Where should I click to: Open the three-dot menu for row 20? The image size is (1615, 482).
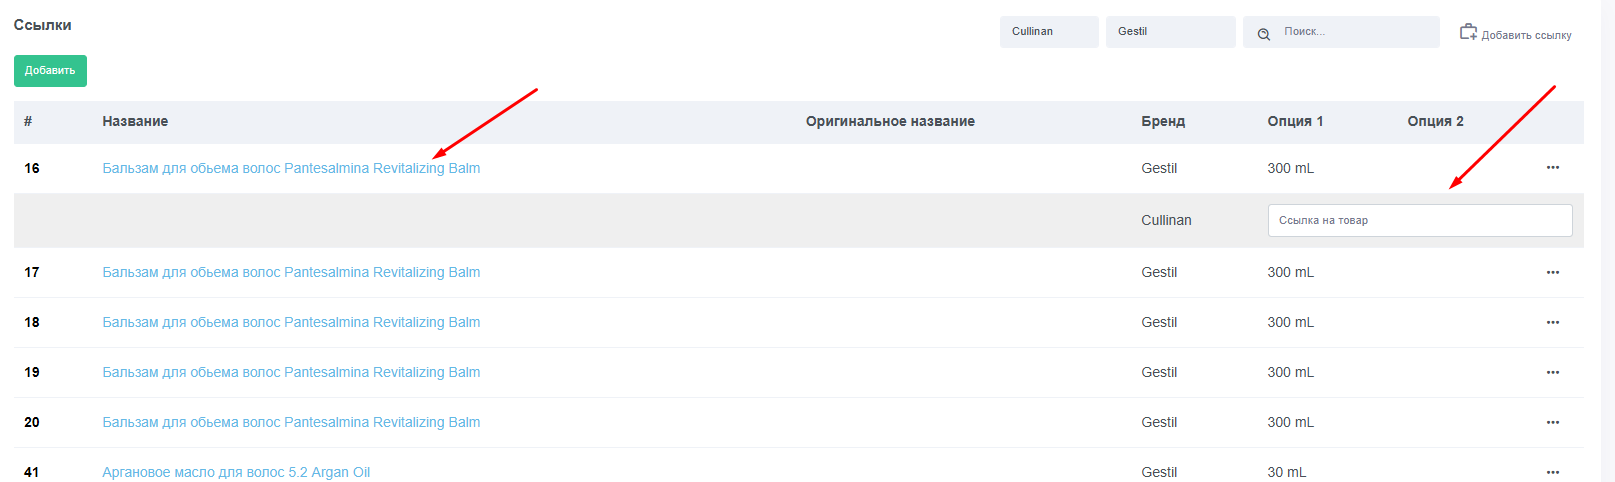click(x=1552, y=422)
